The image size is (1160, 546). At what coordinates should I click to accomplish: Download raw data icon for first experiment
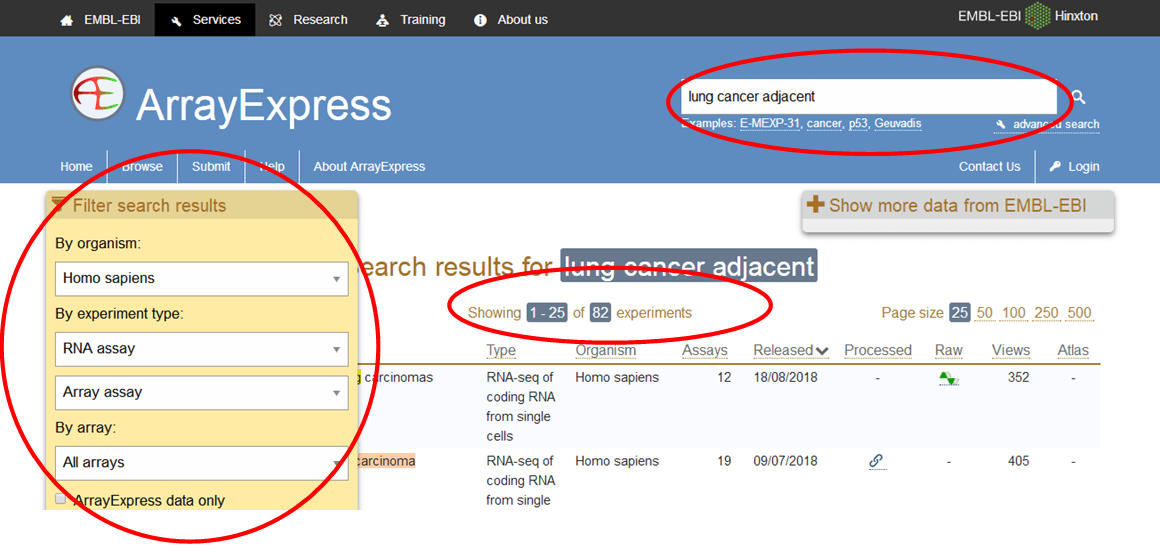point(948,379)
